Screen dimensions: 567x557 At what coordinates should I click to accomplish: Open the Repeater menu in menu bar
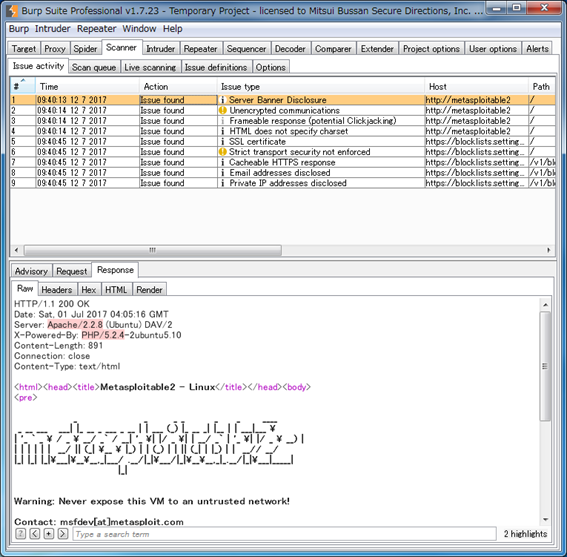[97, 29]
